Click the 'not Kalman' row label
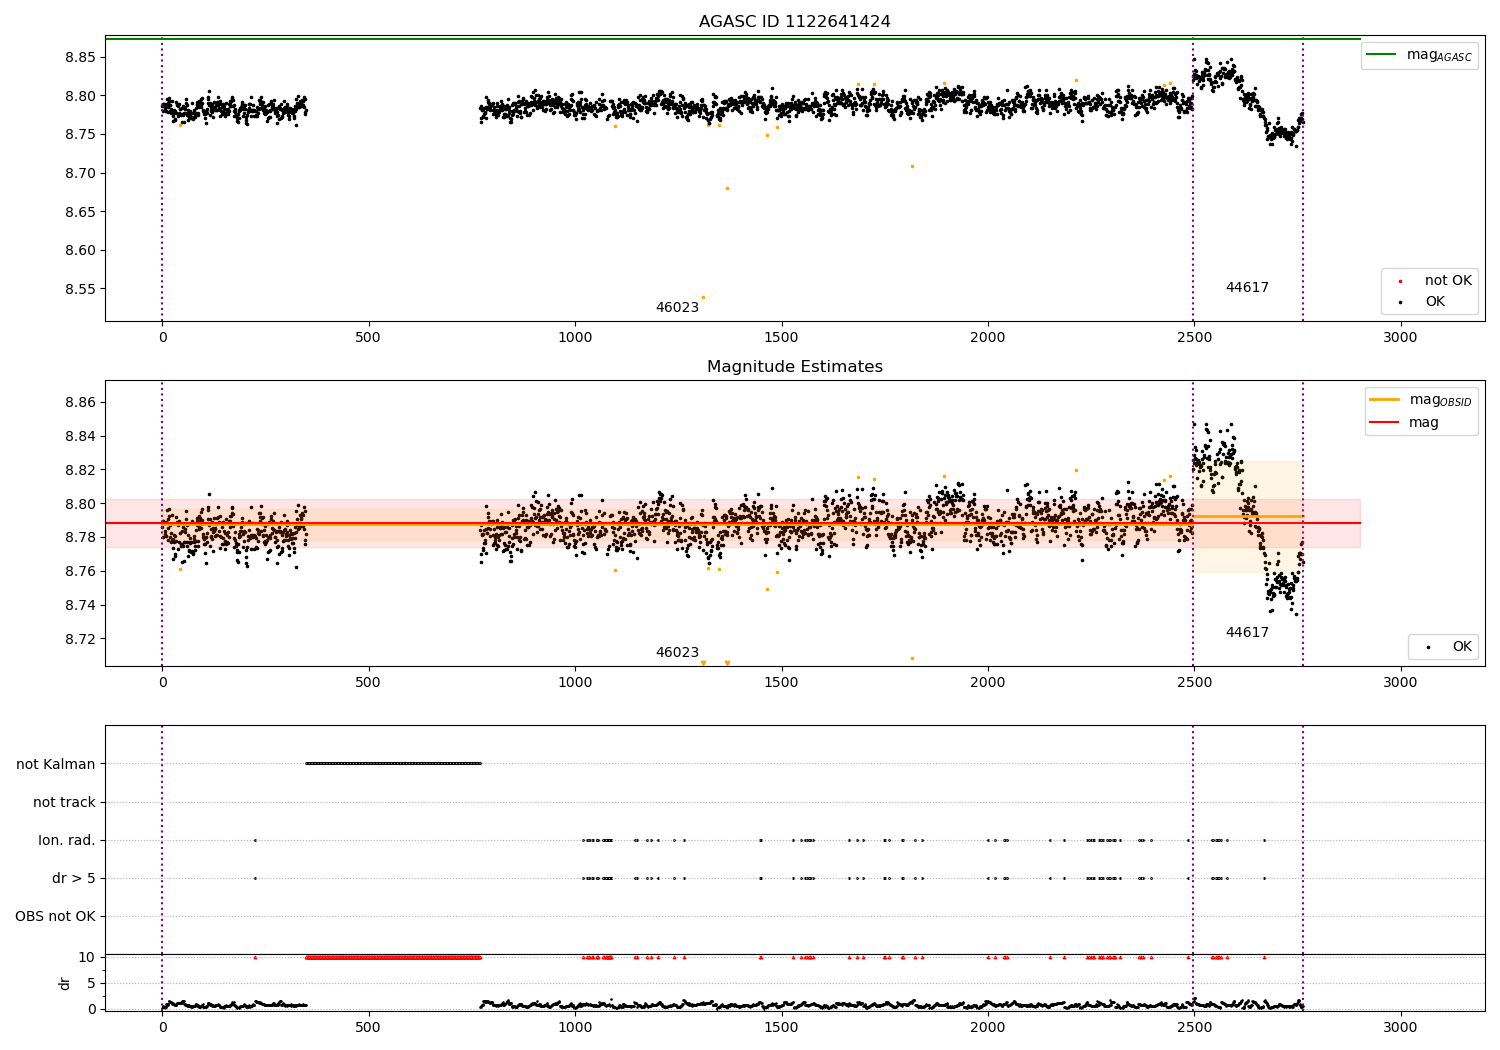 coord(56,764)
